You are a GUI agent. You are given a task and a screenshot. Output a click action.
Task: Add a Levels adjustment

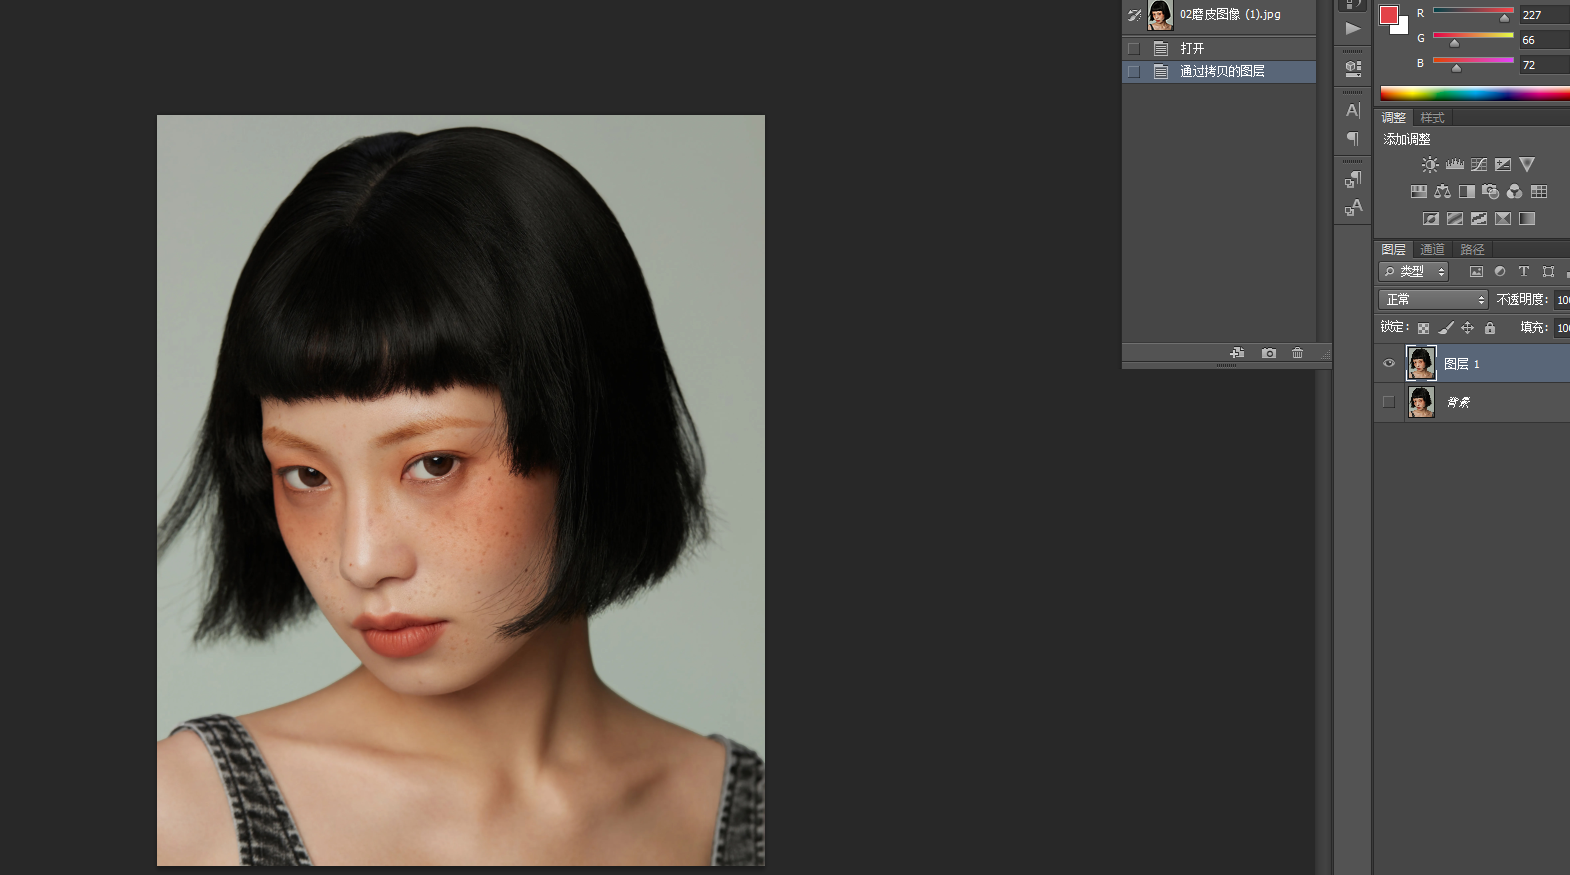click(x=1455, y=165)
